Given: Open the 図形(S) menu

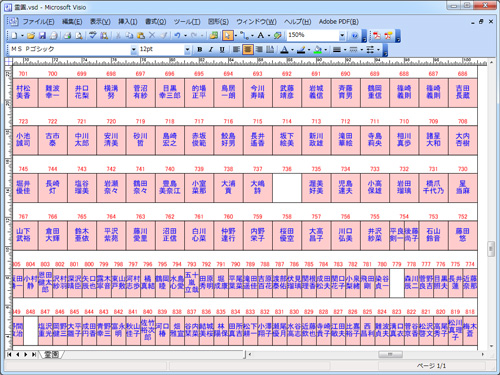Looking at the screenshot, I should (218, 22).
